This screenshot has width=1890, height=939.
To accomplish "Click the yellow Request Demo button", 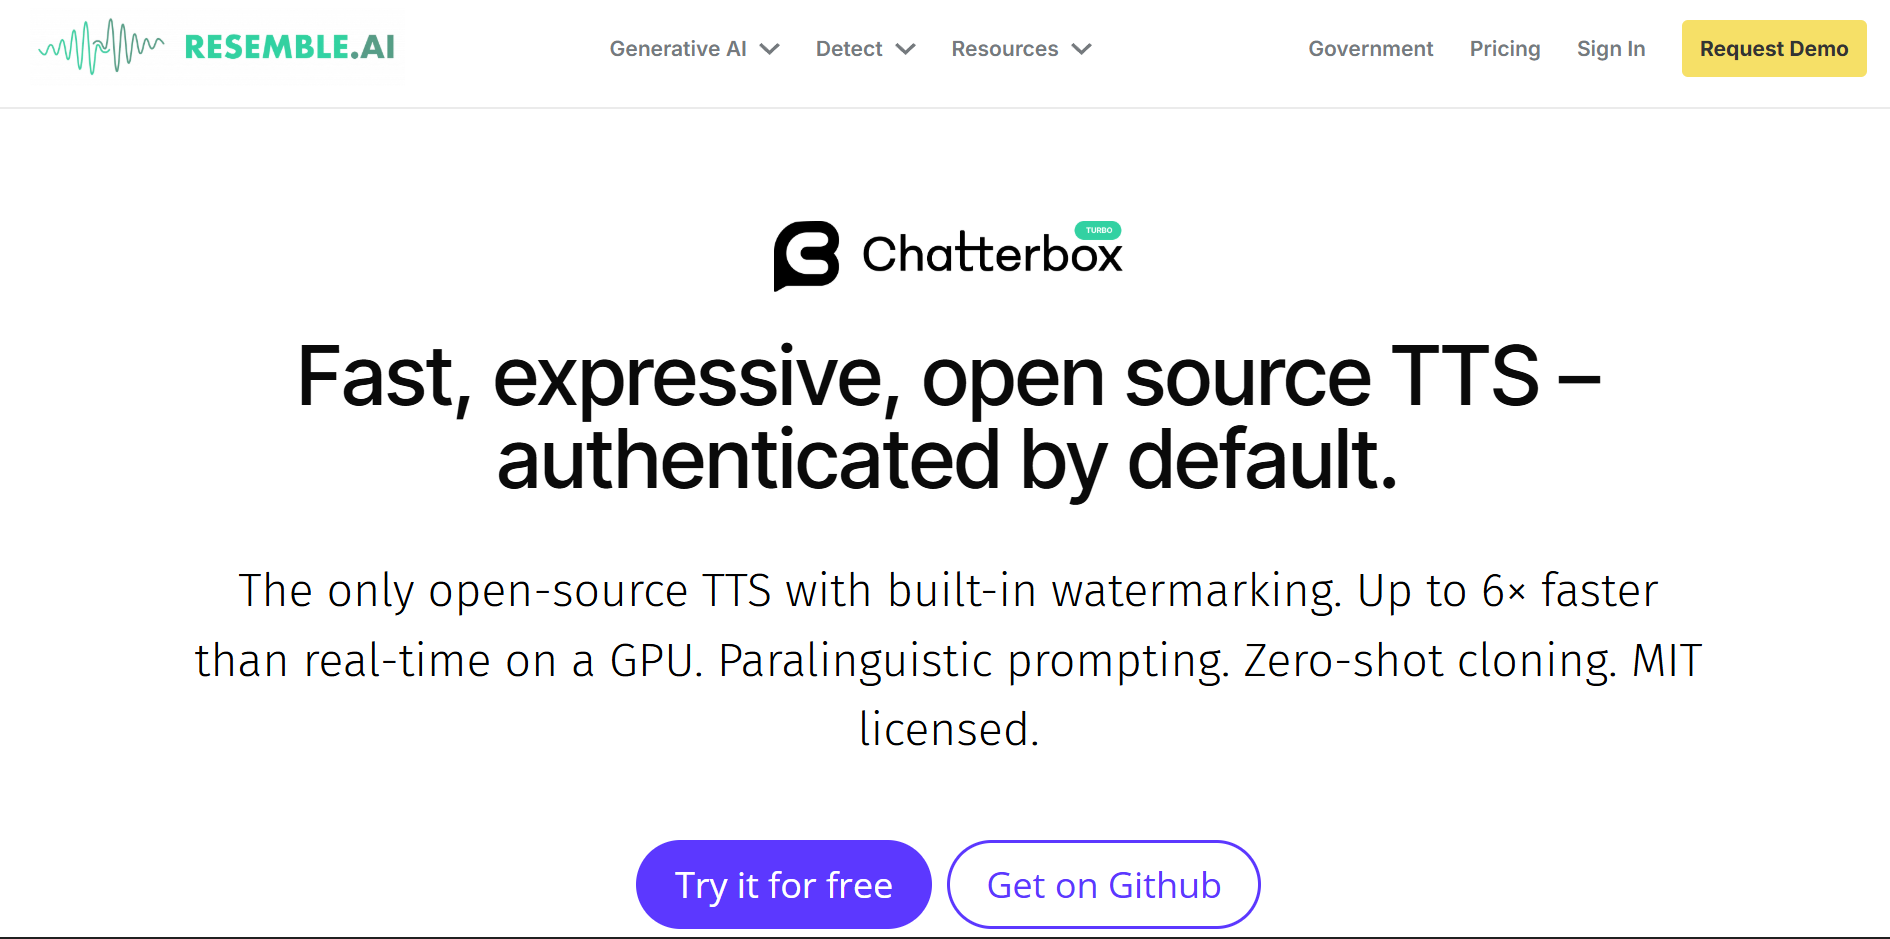I will click(x=1774, y=48).
